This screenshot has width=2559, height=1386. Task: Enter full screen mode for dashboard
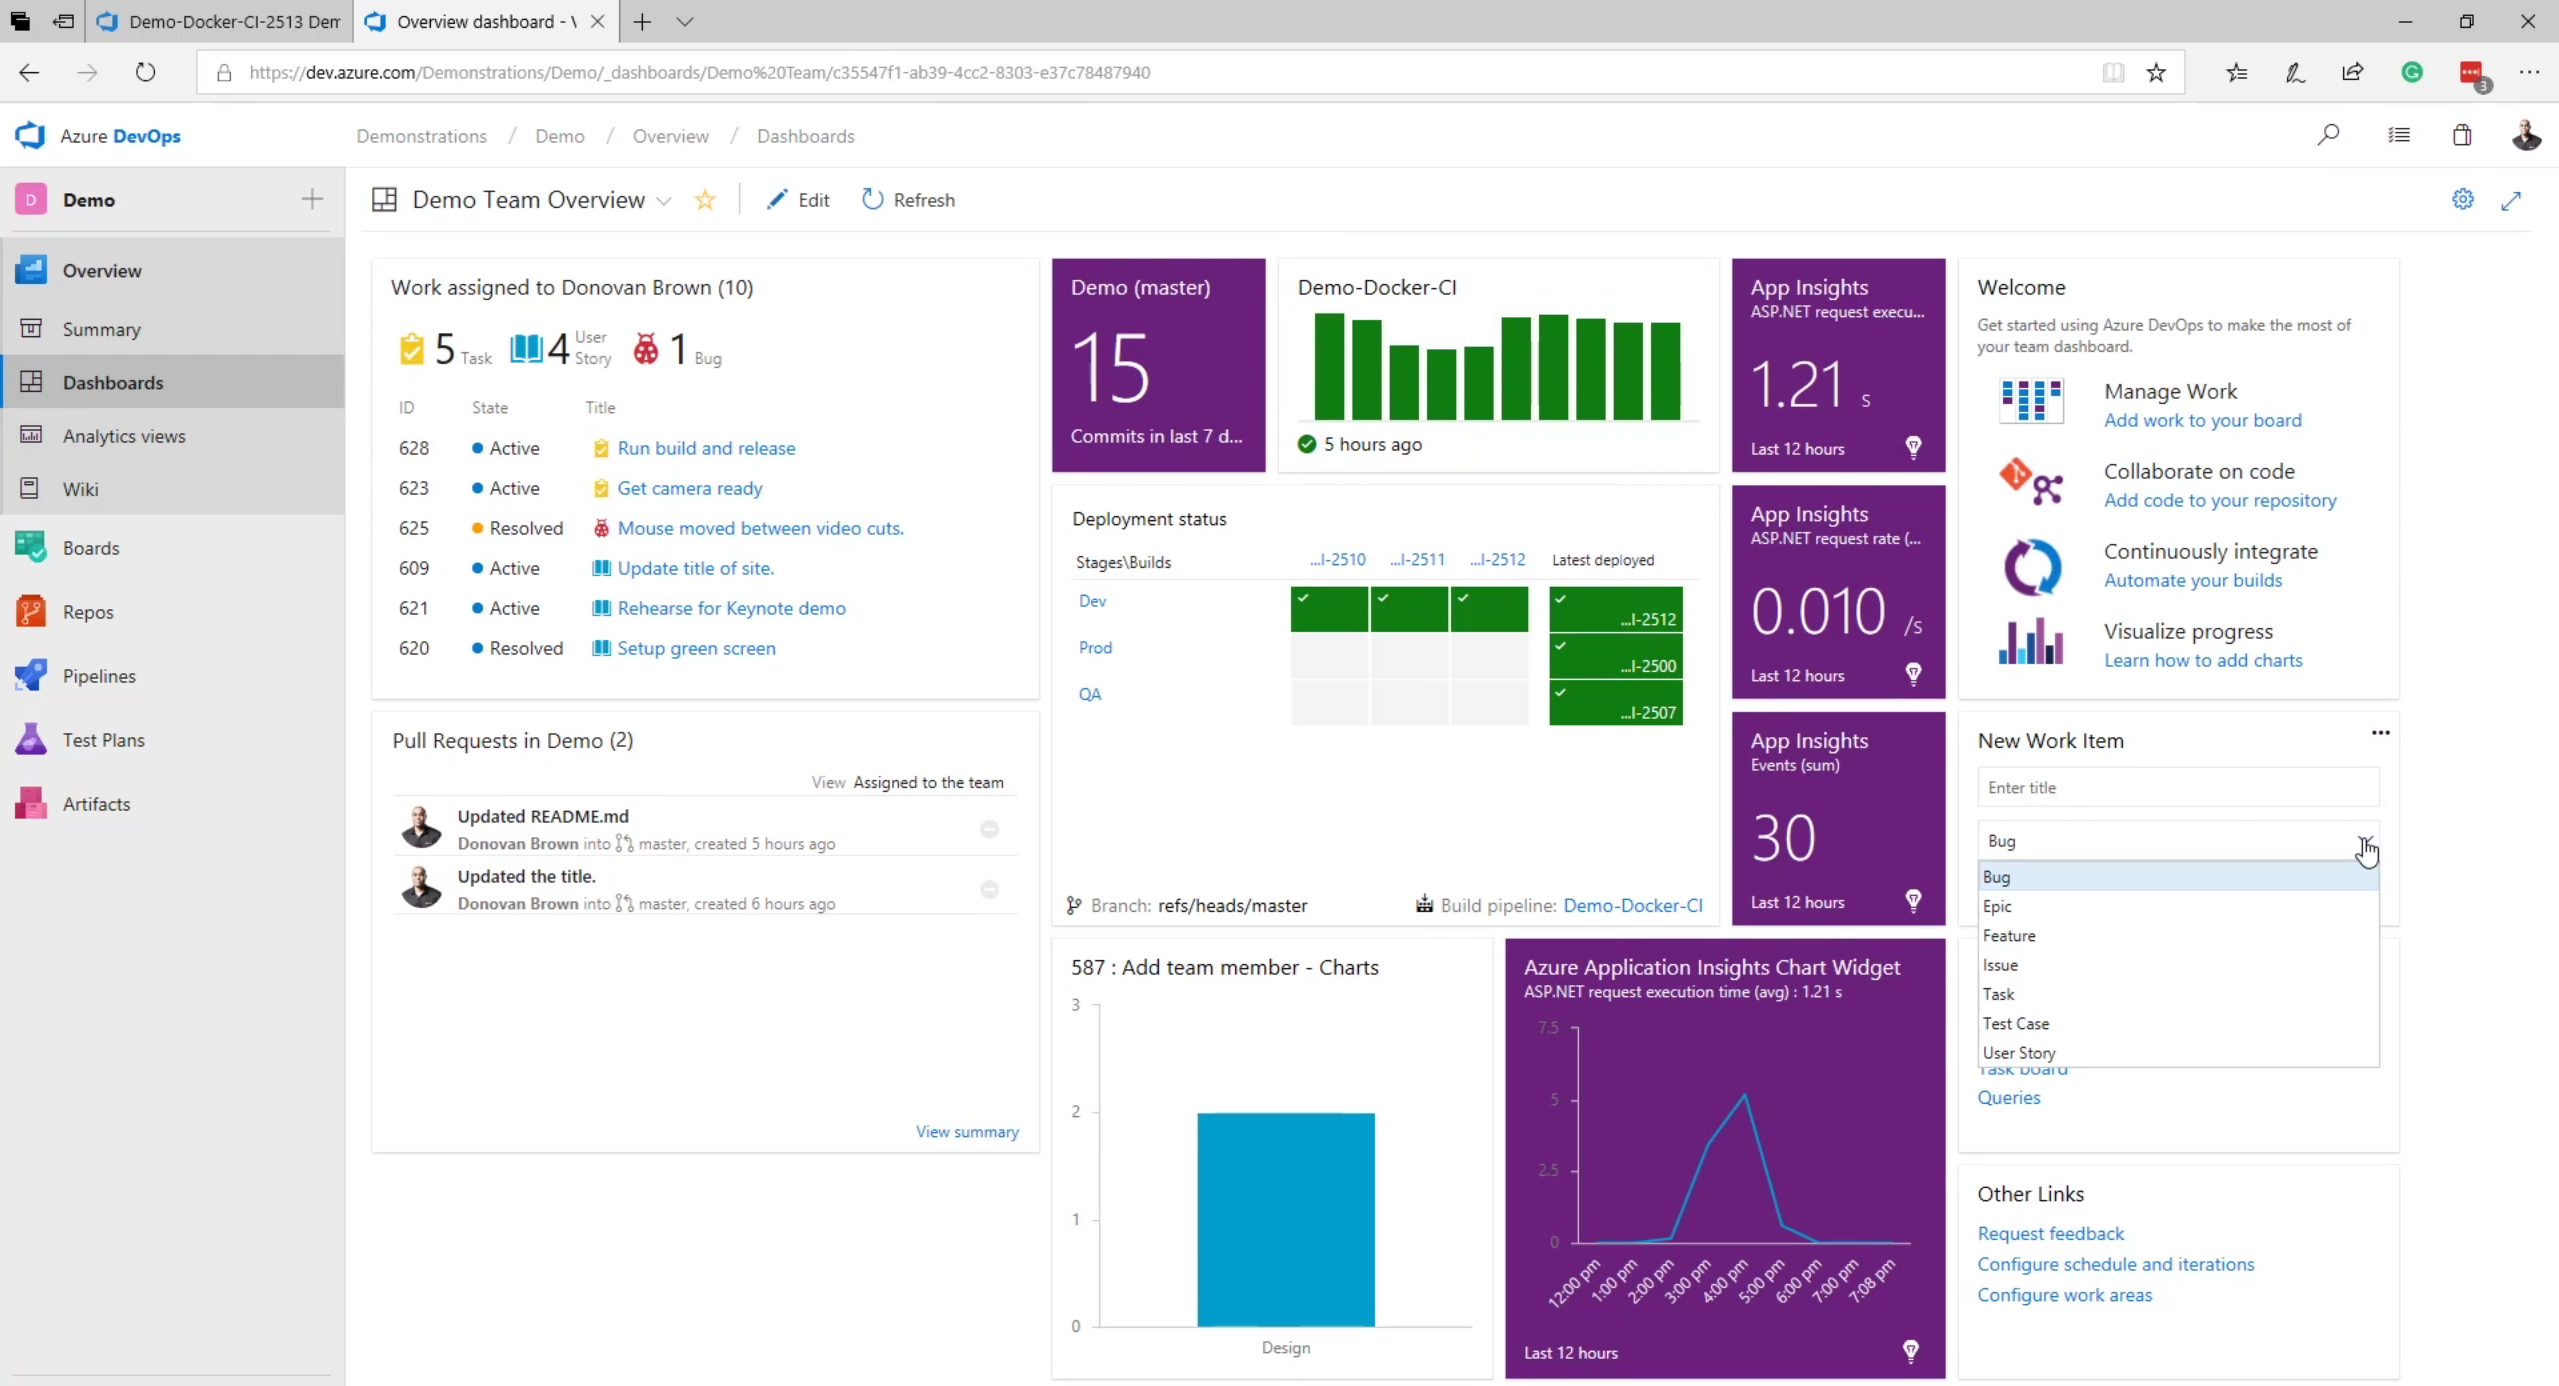pyautogui.click(x=2511, y=200)
